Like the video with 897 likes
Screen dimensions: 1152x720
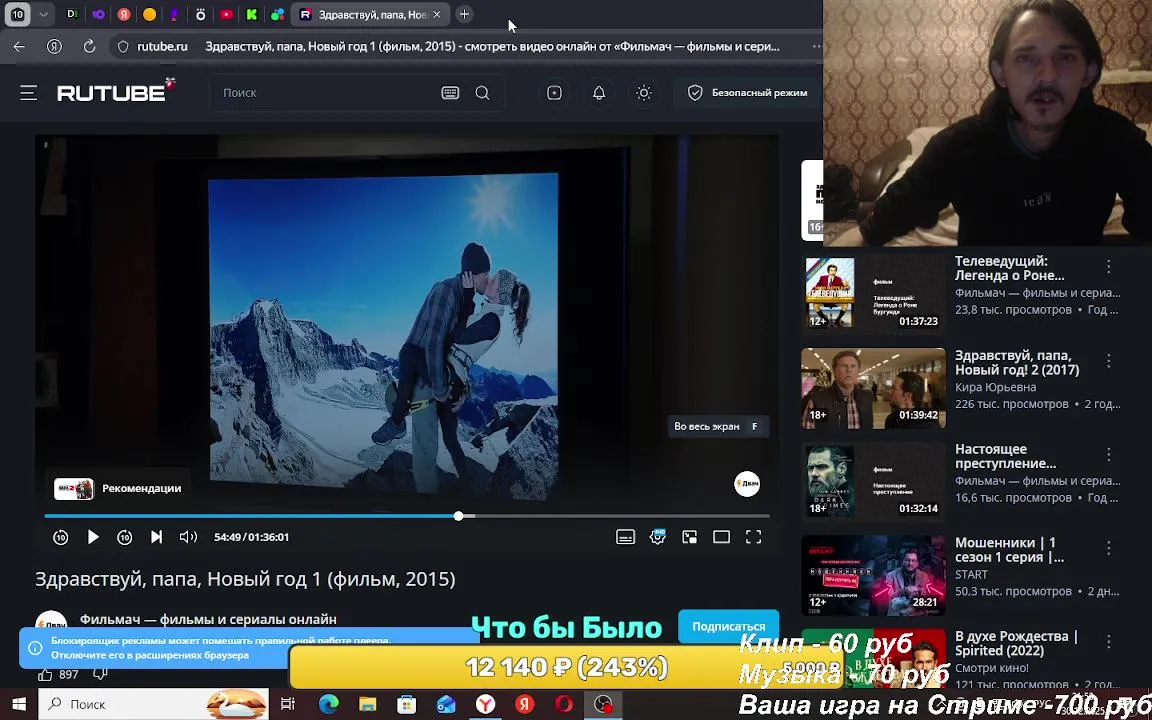58,674
